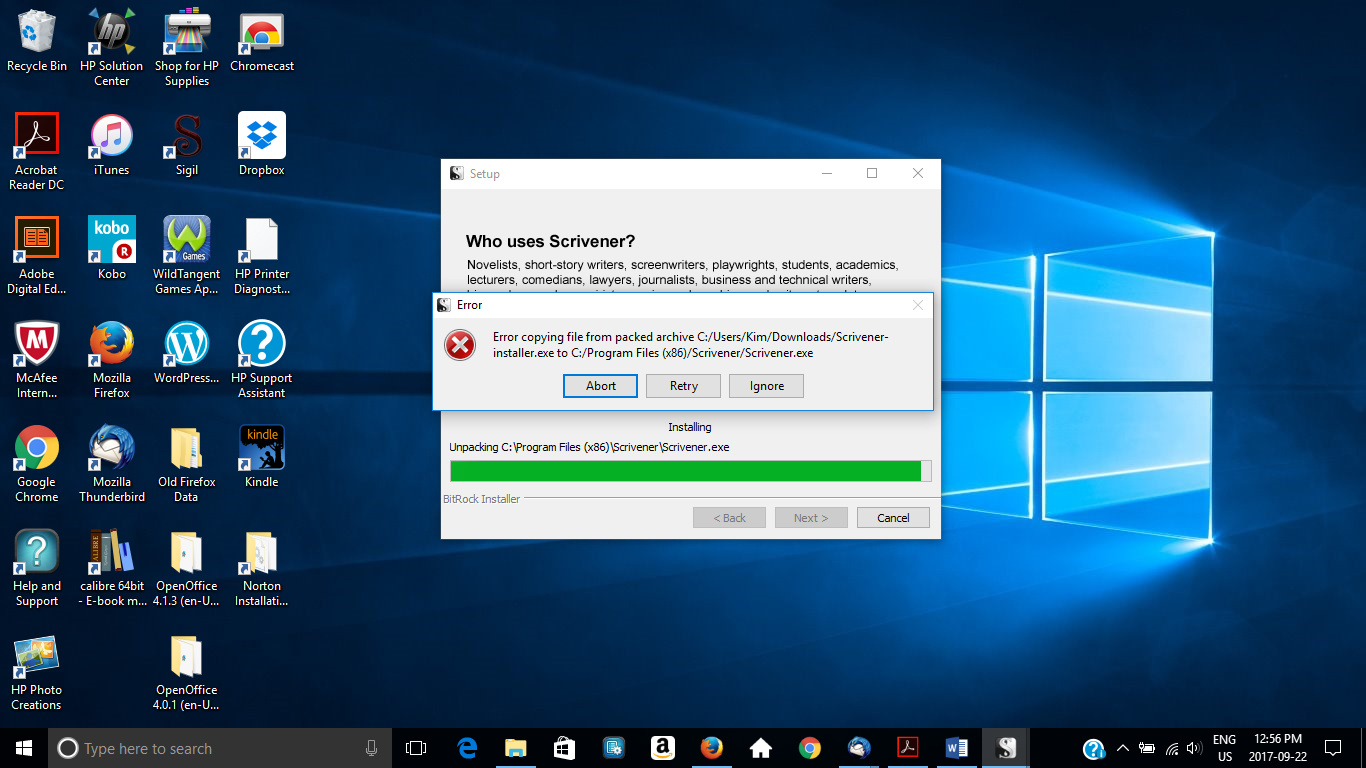Click the HP Support question-mark tray icon
Image resolution: width=1366 pixels, height=768 pixels.
pos(1094,748)
